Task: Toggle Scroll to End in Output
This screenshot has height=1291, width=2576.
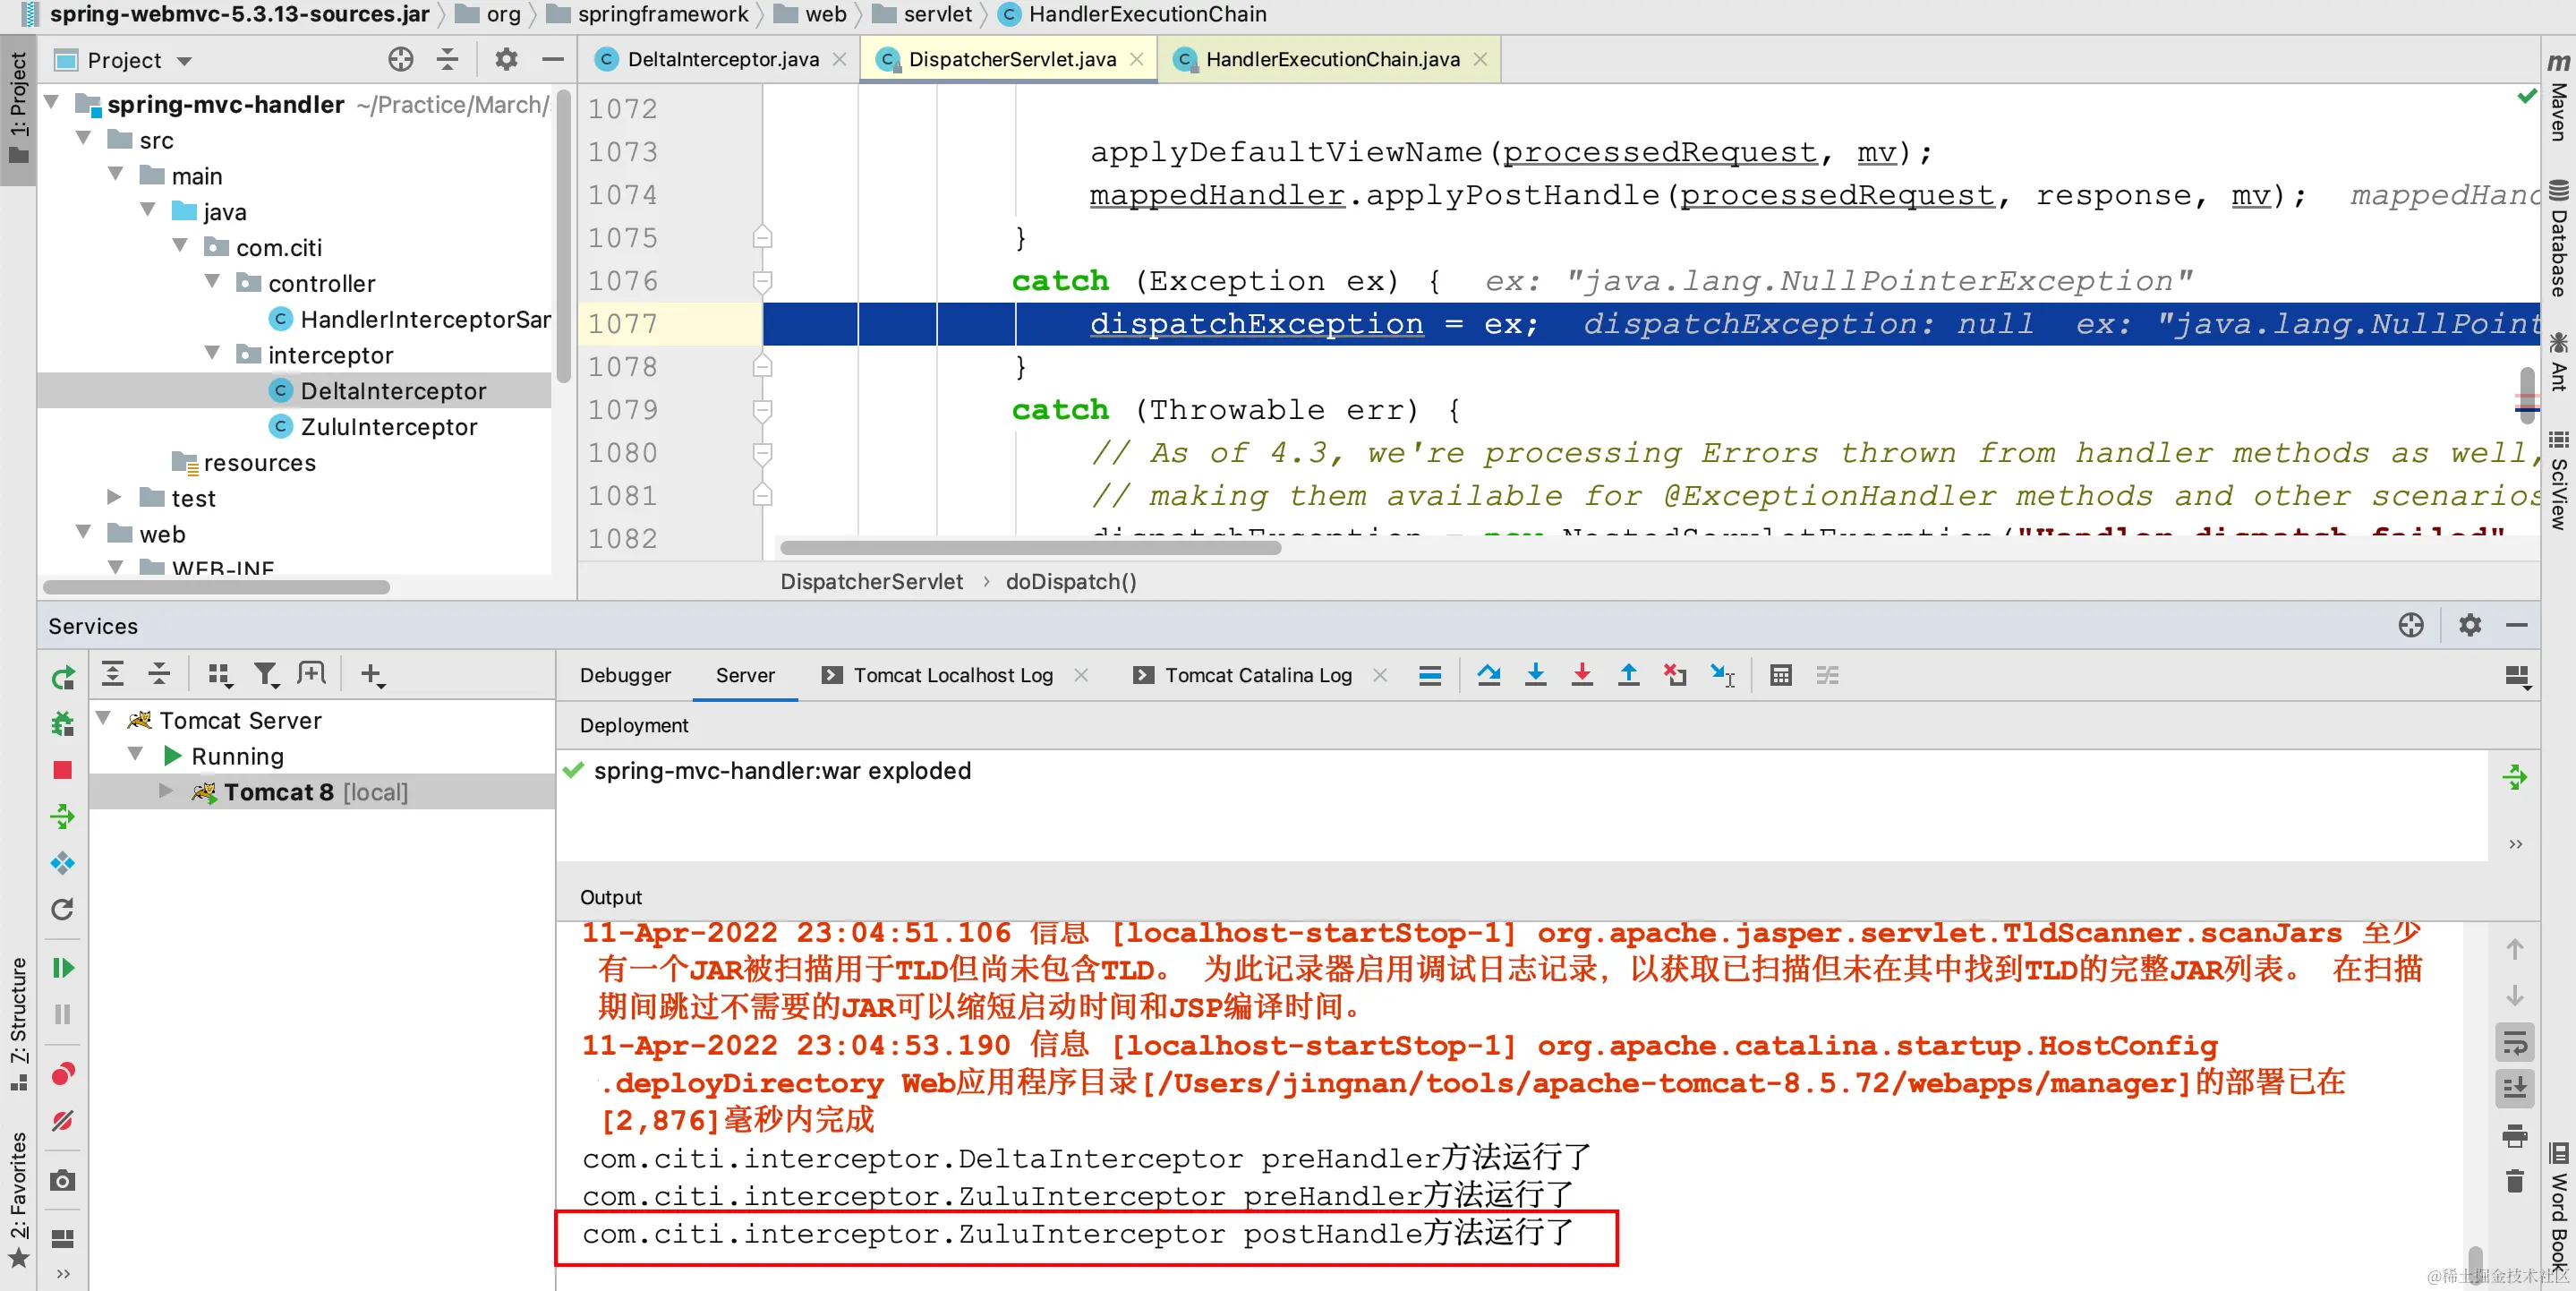Action: click(2514, 1087)
